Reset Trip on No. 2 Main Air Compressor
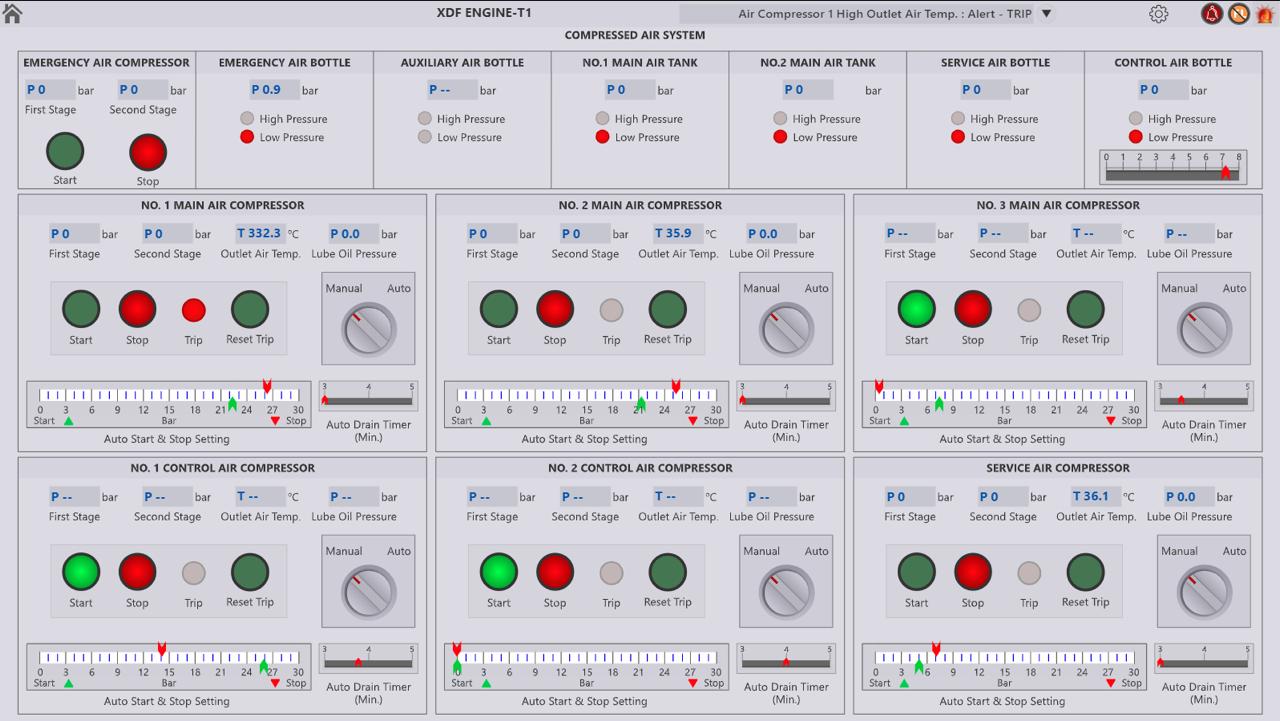 pyautogui.click(x=667, y=310)
